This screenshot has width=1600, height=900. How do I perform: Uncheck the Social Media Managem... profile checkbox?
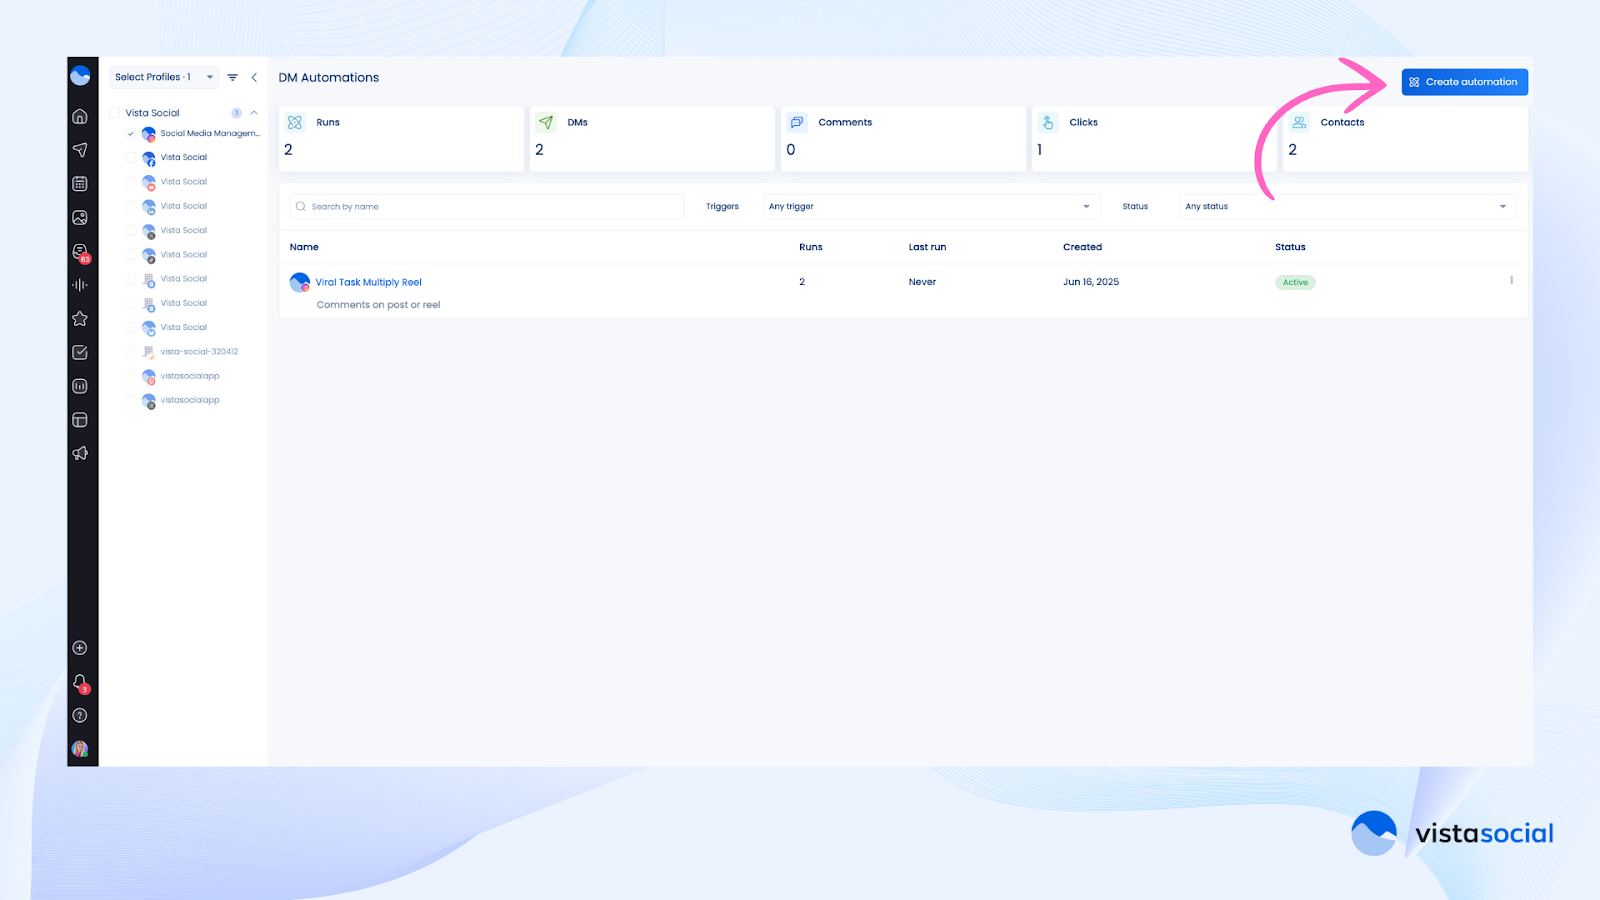[x=131, y=133]
